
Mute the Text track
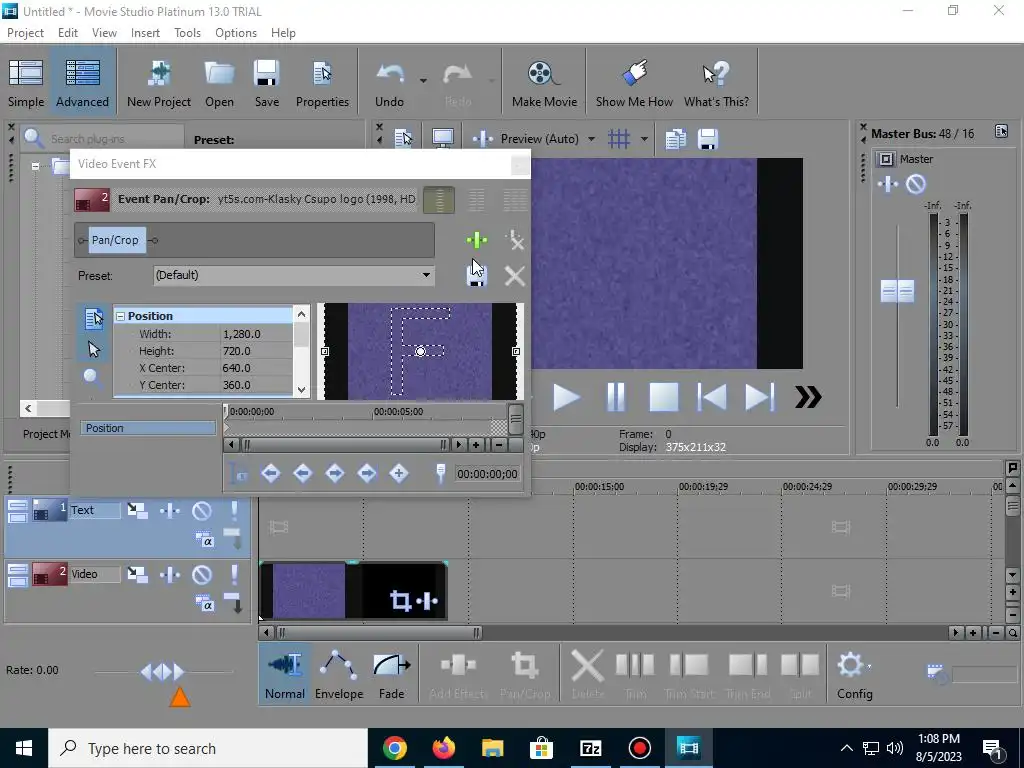[202, 510]
